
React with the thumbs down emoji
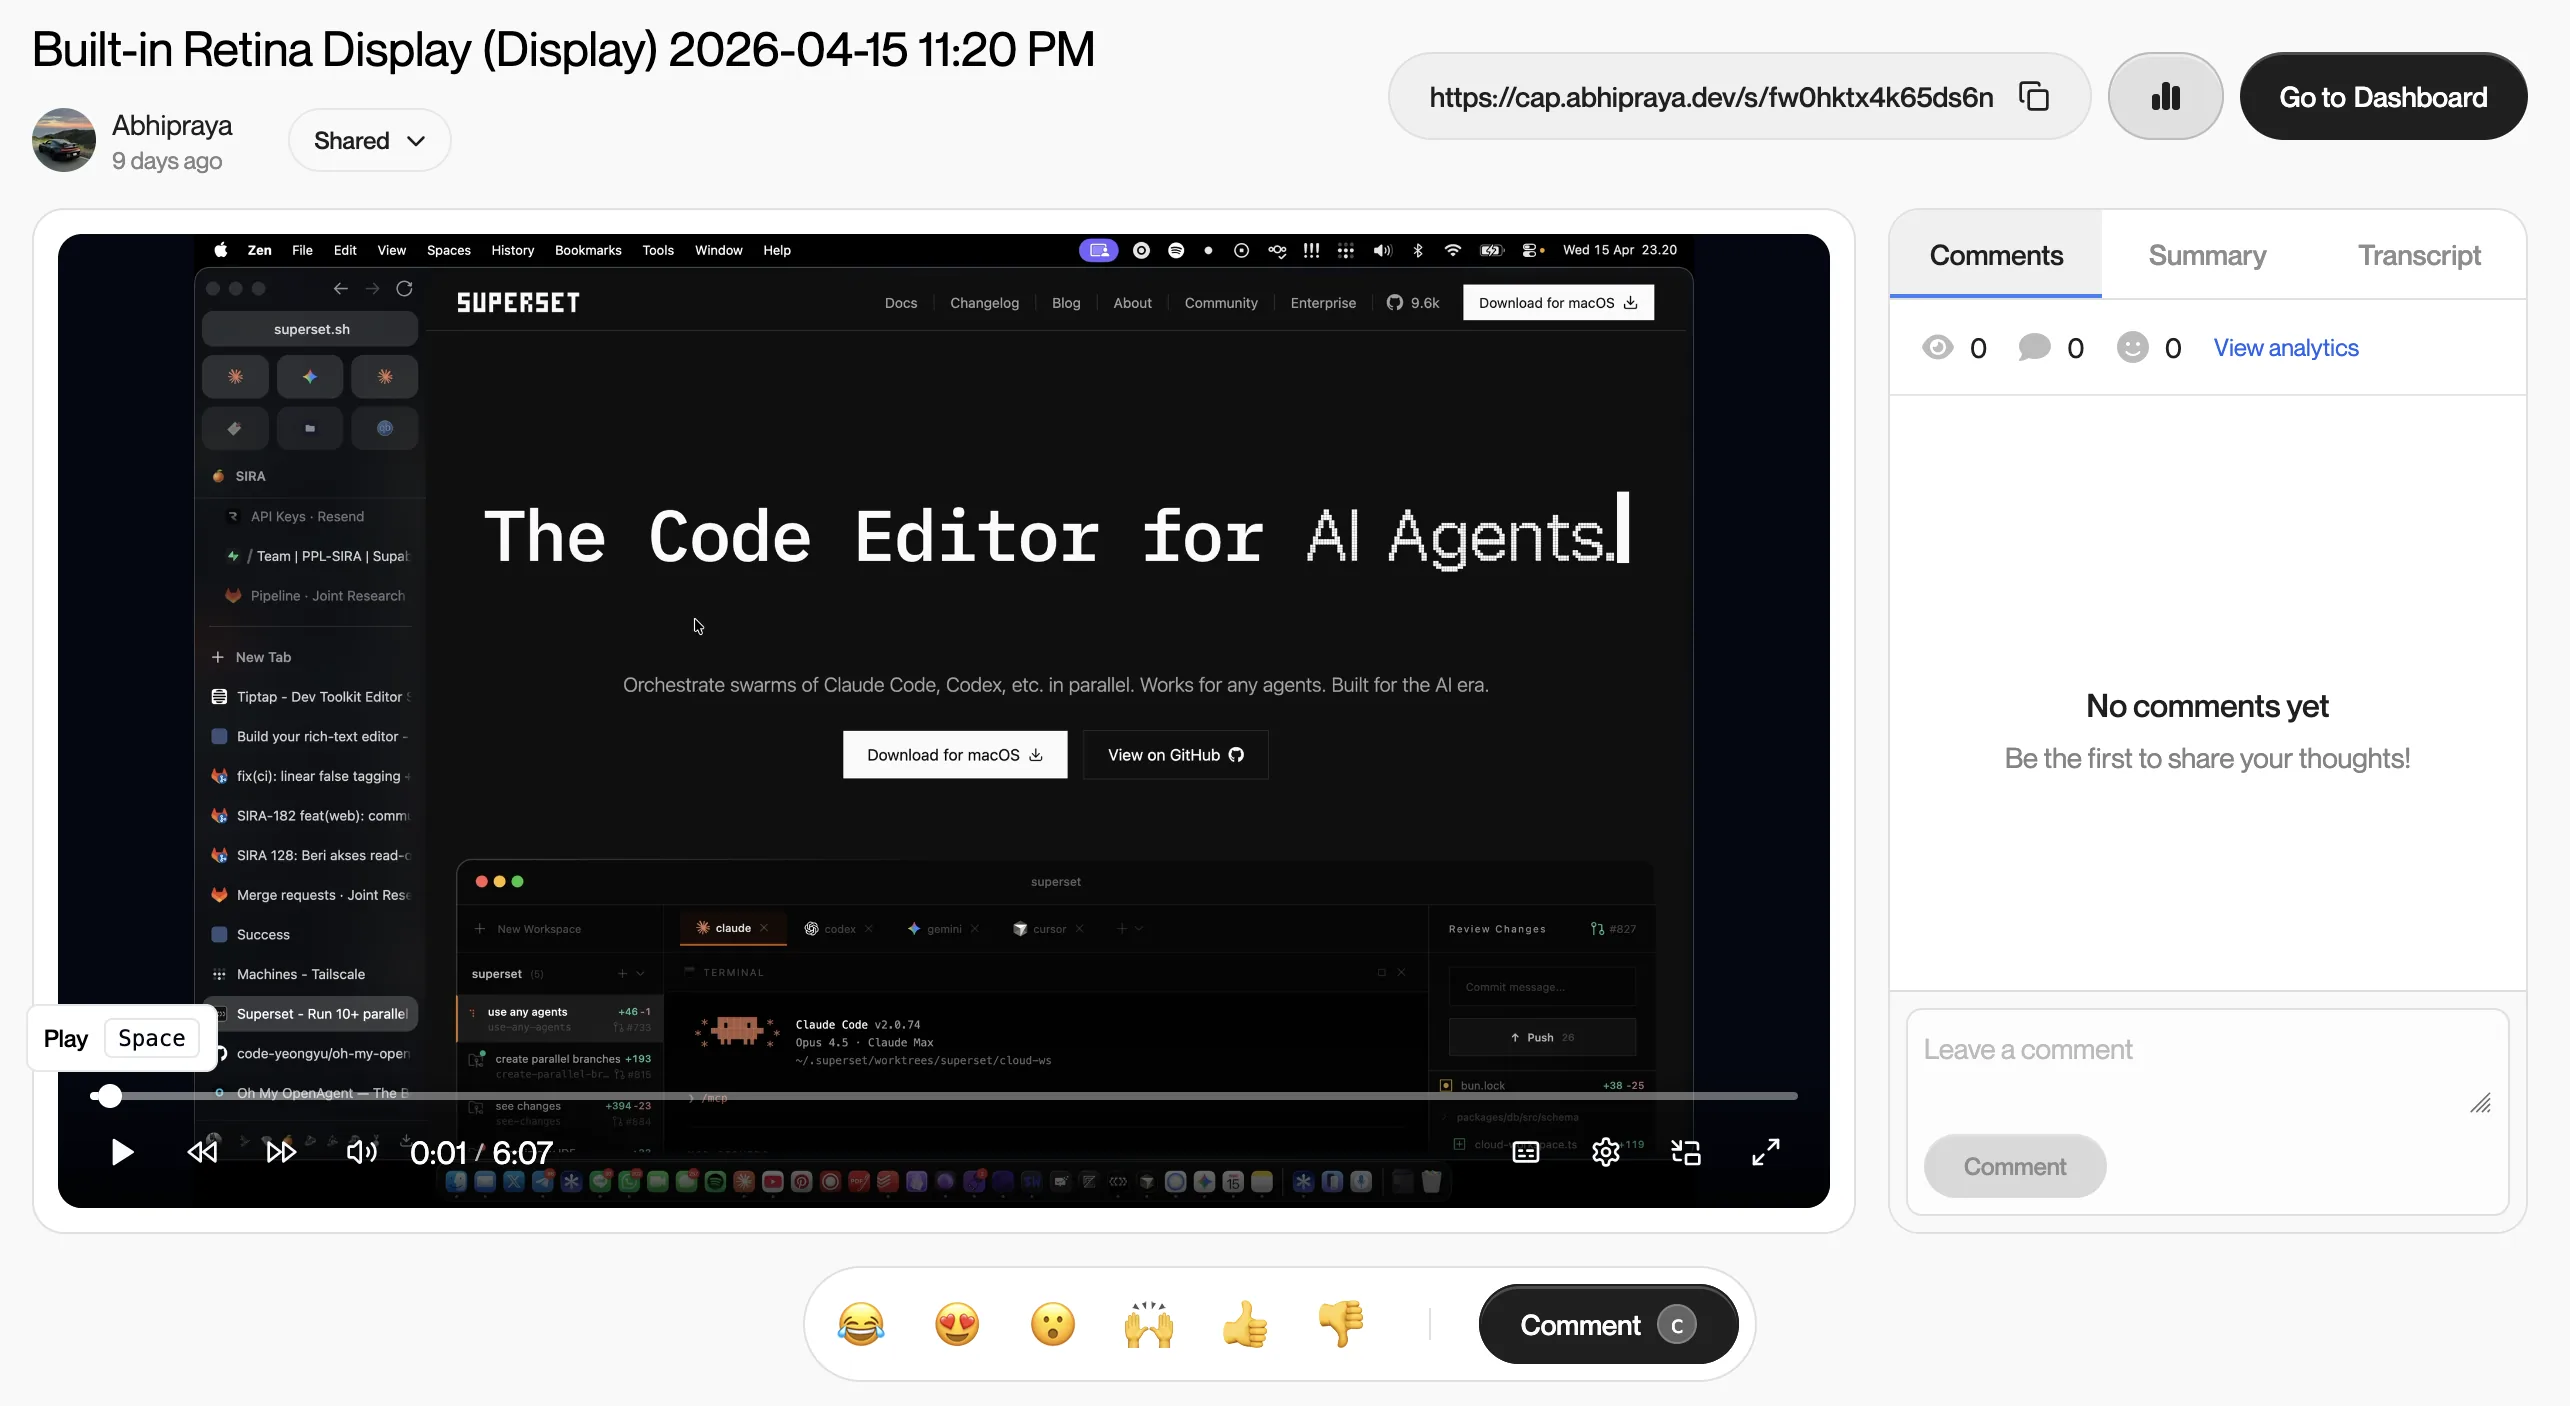pos(1341,1325)
